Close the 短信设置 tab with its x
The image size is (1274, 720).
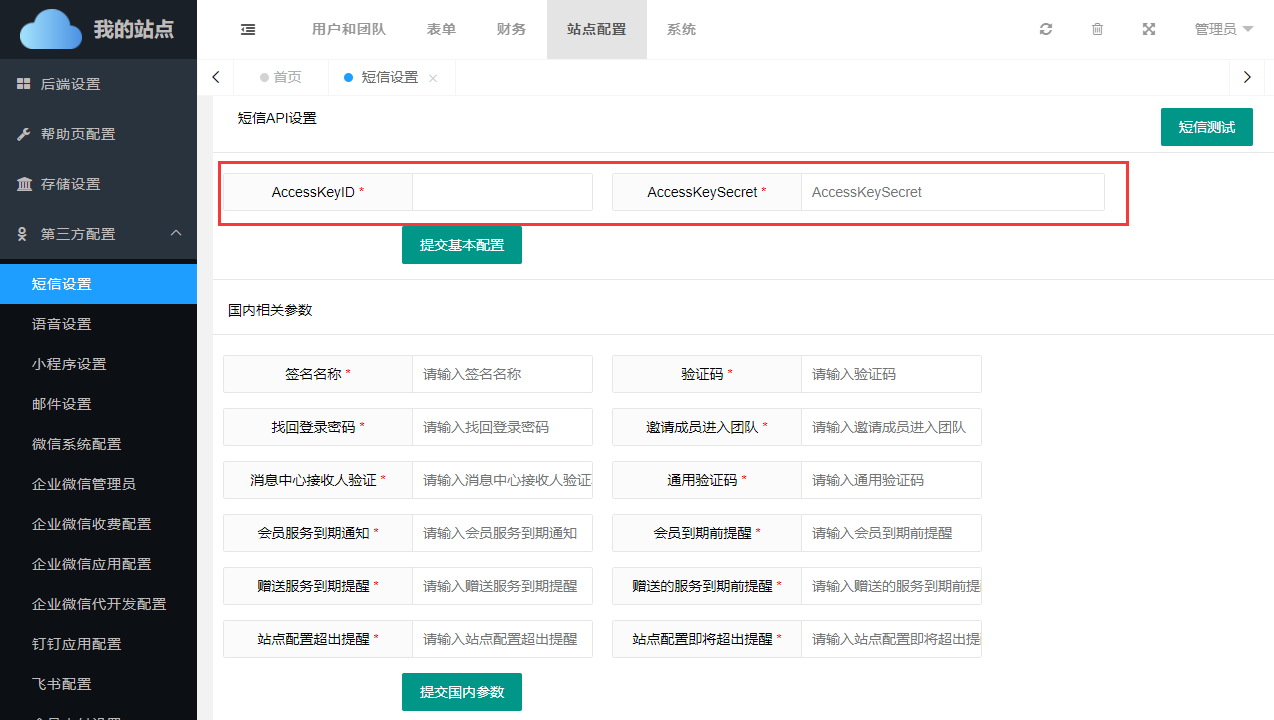[x=433, y=78]
